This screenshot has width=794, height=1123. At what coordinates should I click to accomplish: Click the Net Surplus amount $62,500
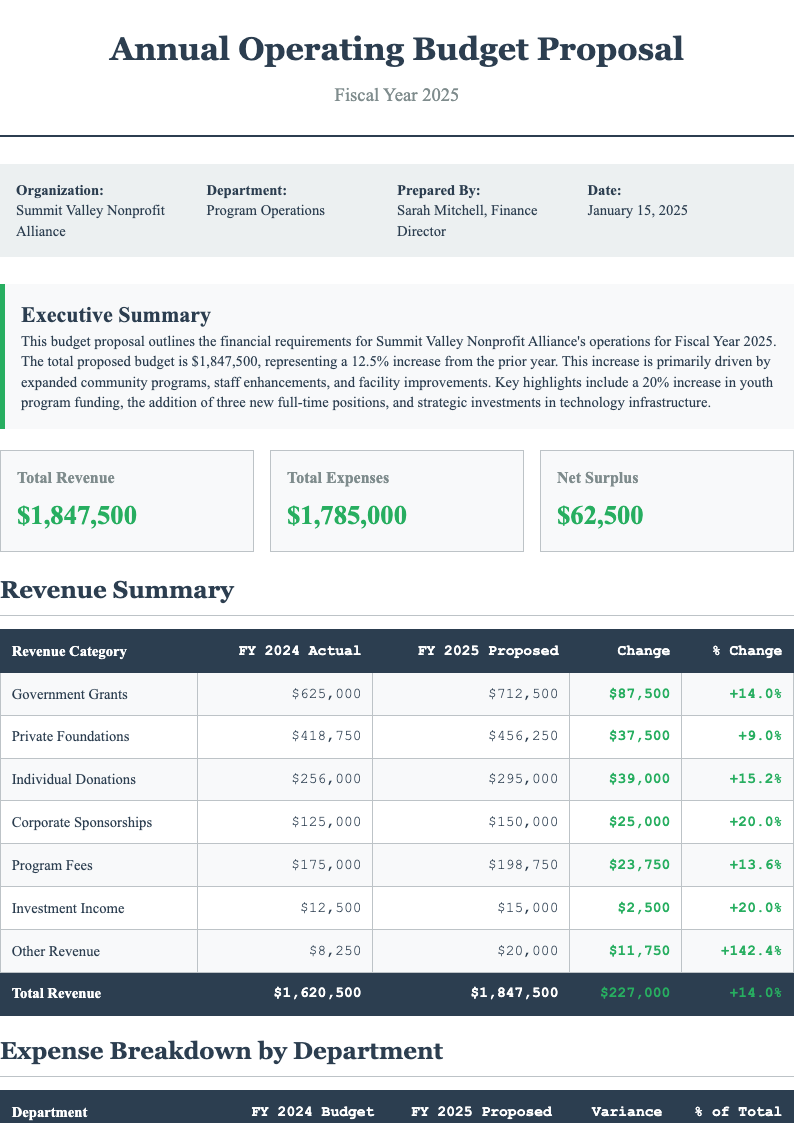[599, 516]
